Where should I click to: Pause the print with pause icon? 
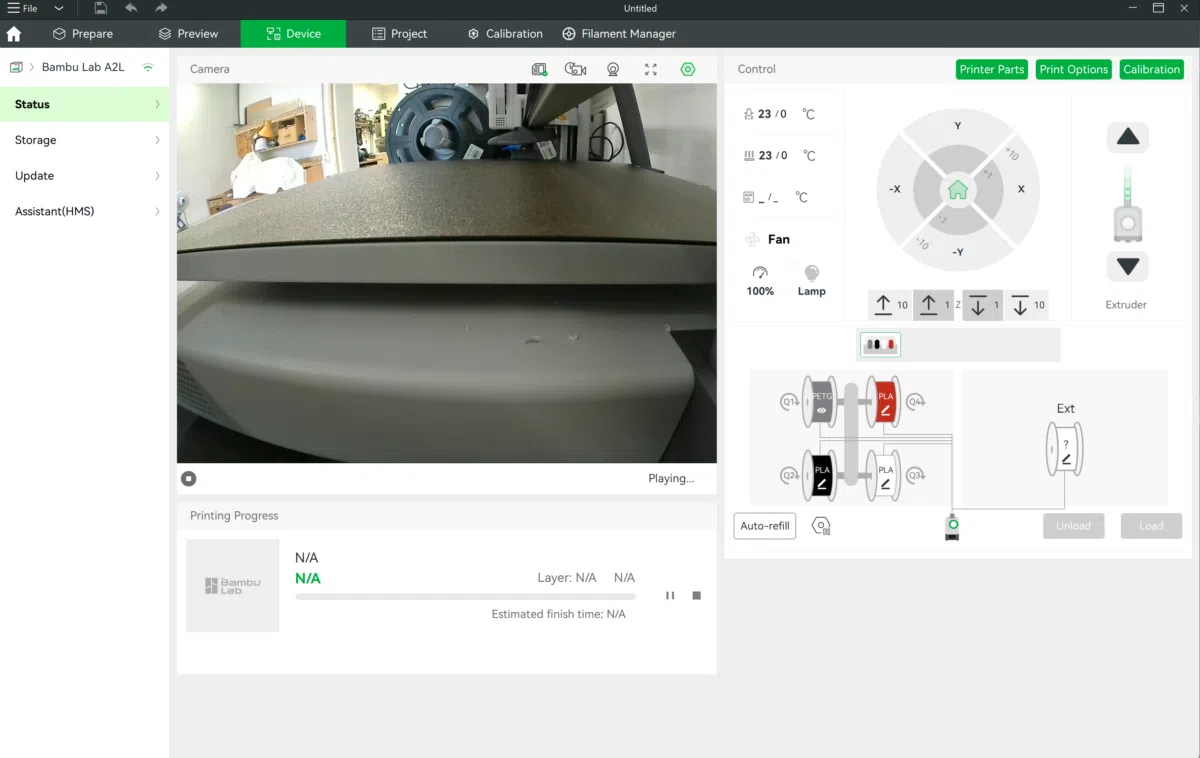[670, 595]
